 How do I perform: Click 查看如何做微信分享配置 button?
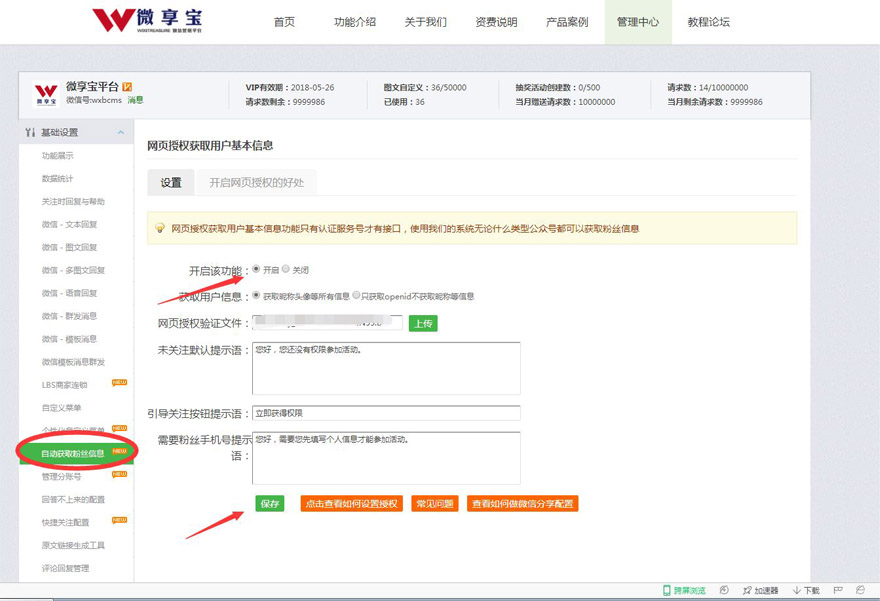[x=522, y=503]
